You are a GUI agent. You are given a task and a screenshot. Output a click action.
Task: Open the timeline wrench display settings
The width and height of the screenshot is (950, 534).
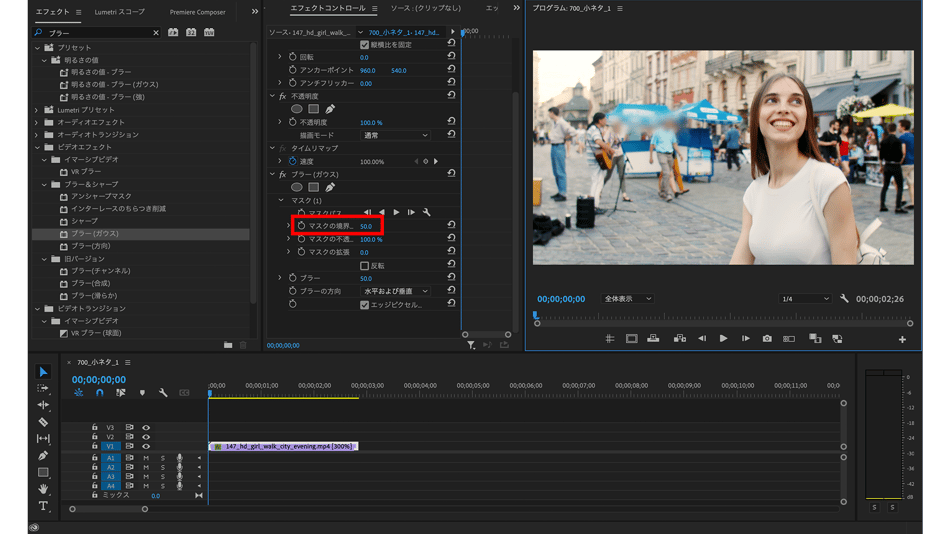pyautogui.click(x=163, y=393)
